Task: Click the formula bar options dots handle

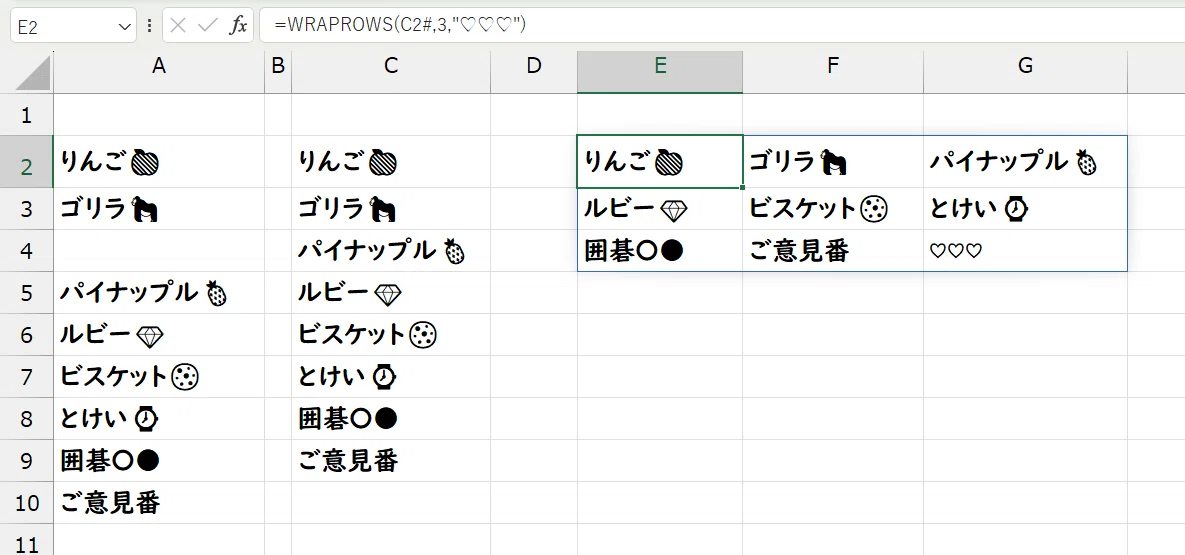Action: [150, 26]
